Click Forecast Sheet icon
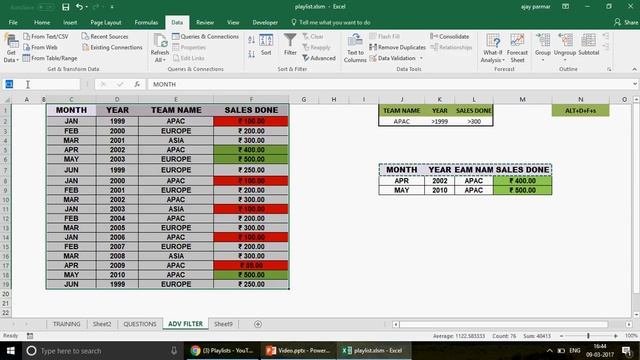The height and width of the screenshot is (360, 640). [517, 48]
